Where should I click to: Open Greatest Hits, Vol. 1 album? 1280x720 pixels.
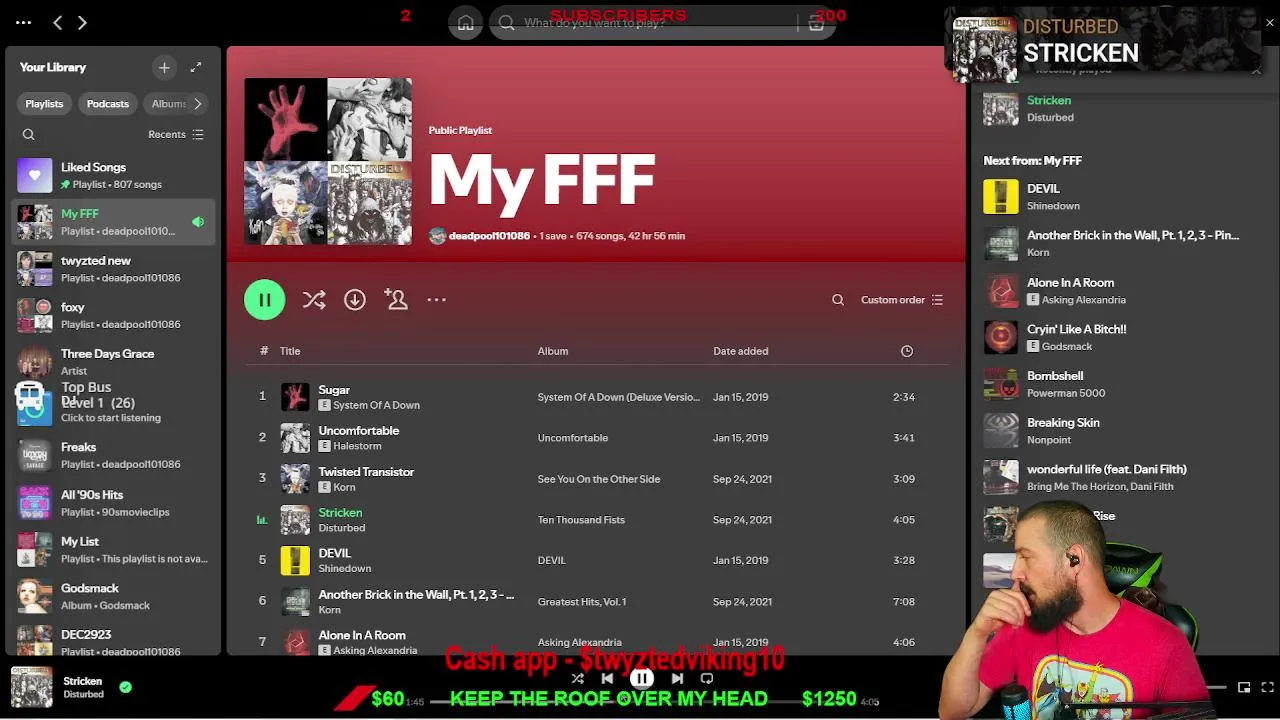coord(582,602)
